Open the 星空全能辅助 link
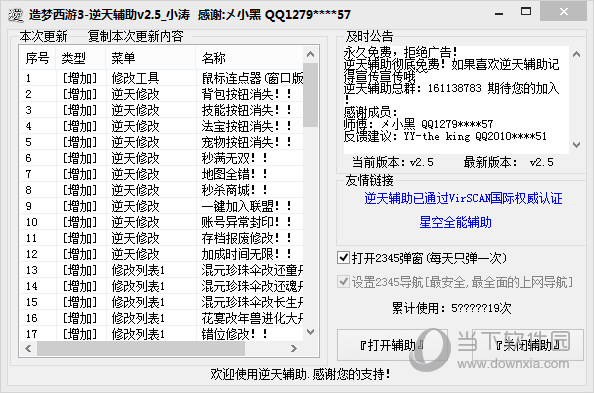The image size is (594, 393). [455, 222]
